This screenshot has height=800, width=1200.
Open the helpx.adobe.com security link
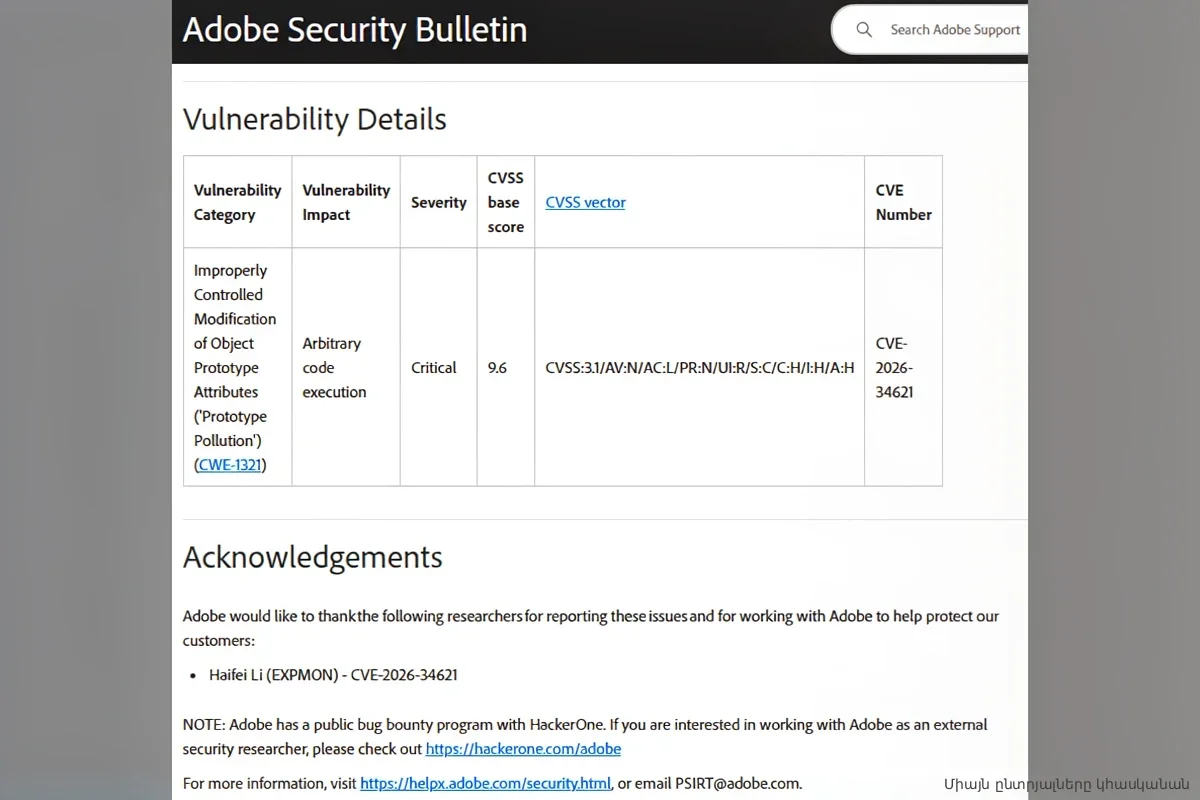tap(485, 783)
